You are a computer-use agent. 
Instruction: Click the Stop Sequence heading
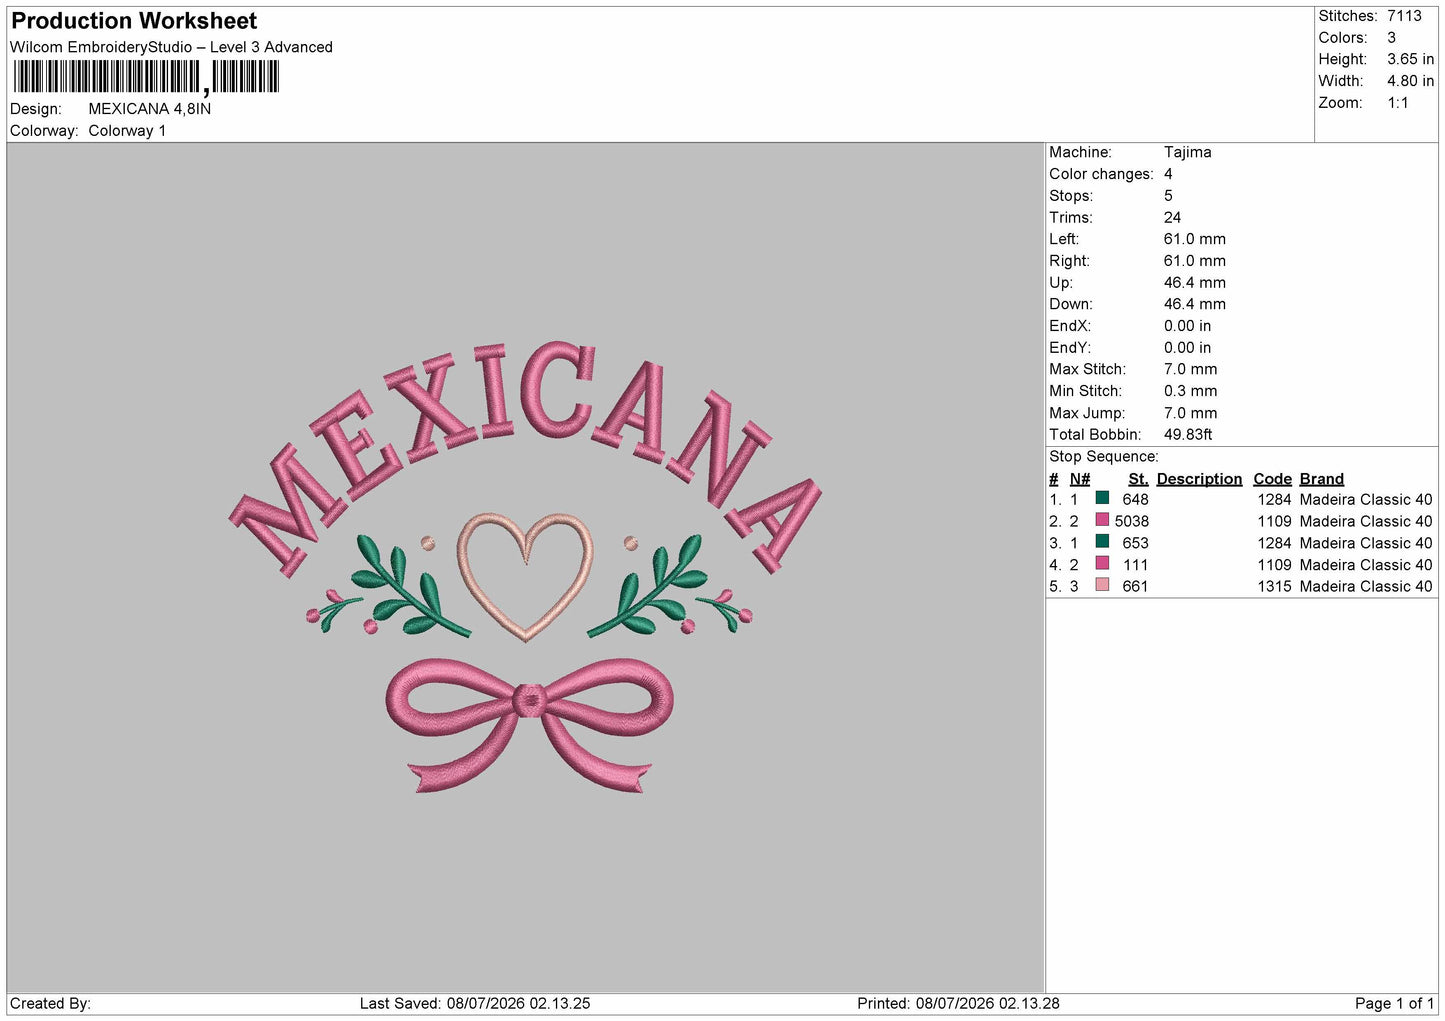pyautogui.click(x=1104, y=456)
